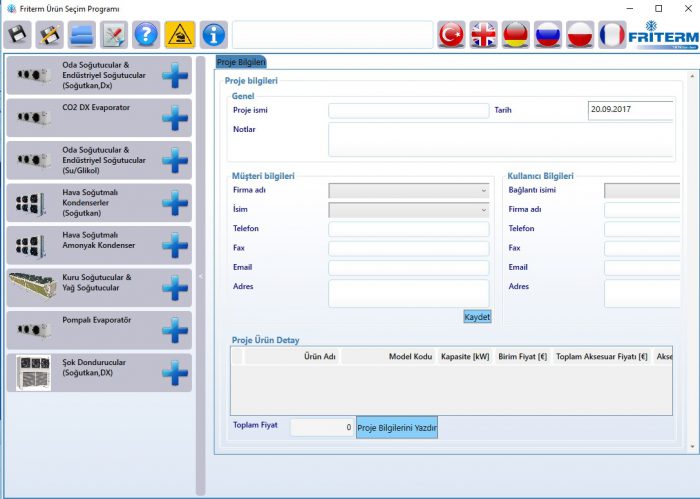The width and height of the screenshot is (700, 499).
Task: Select the German flag language icon
Action: 516,34
